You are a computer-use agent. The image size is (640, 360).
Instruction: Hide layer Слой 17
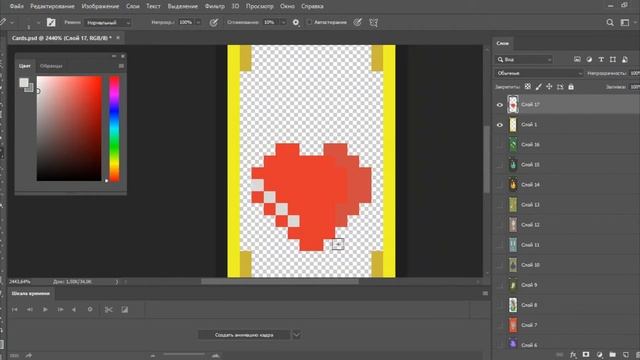(x=500, y=105)
